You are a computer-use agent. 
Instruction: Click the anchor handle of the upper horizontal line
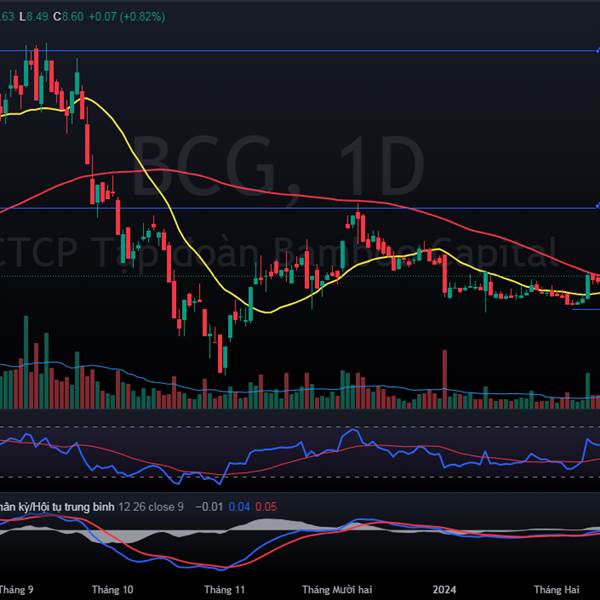click(598, 51)
